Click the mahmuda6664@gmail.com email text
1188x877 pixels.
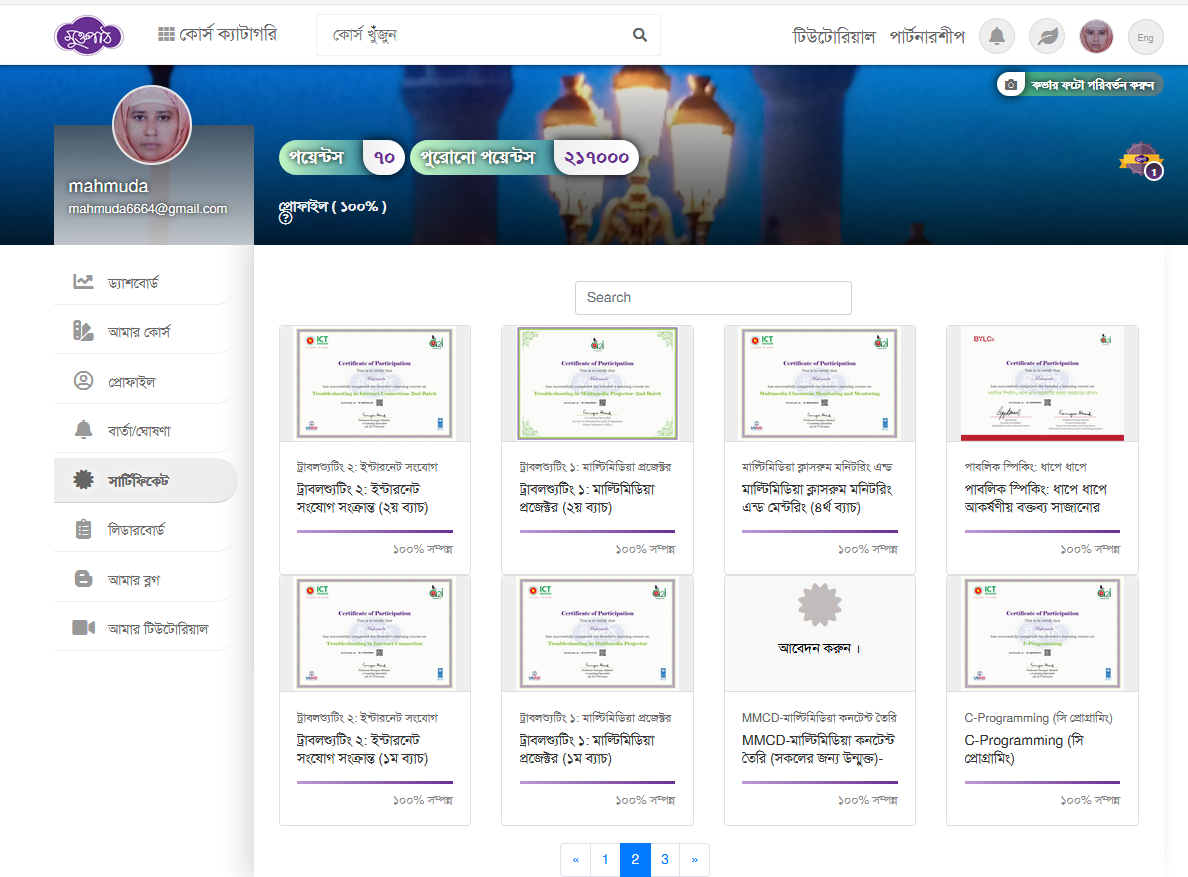point(148,209)
